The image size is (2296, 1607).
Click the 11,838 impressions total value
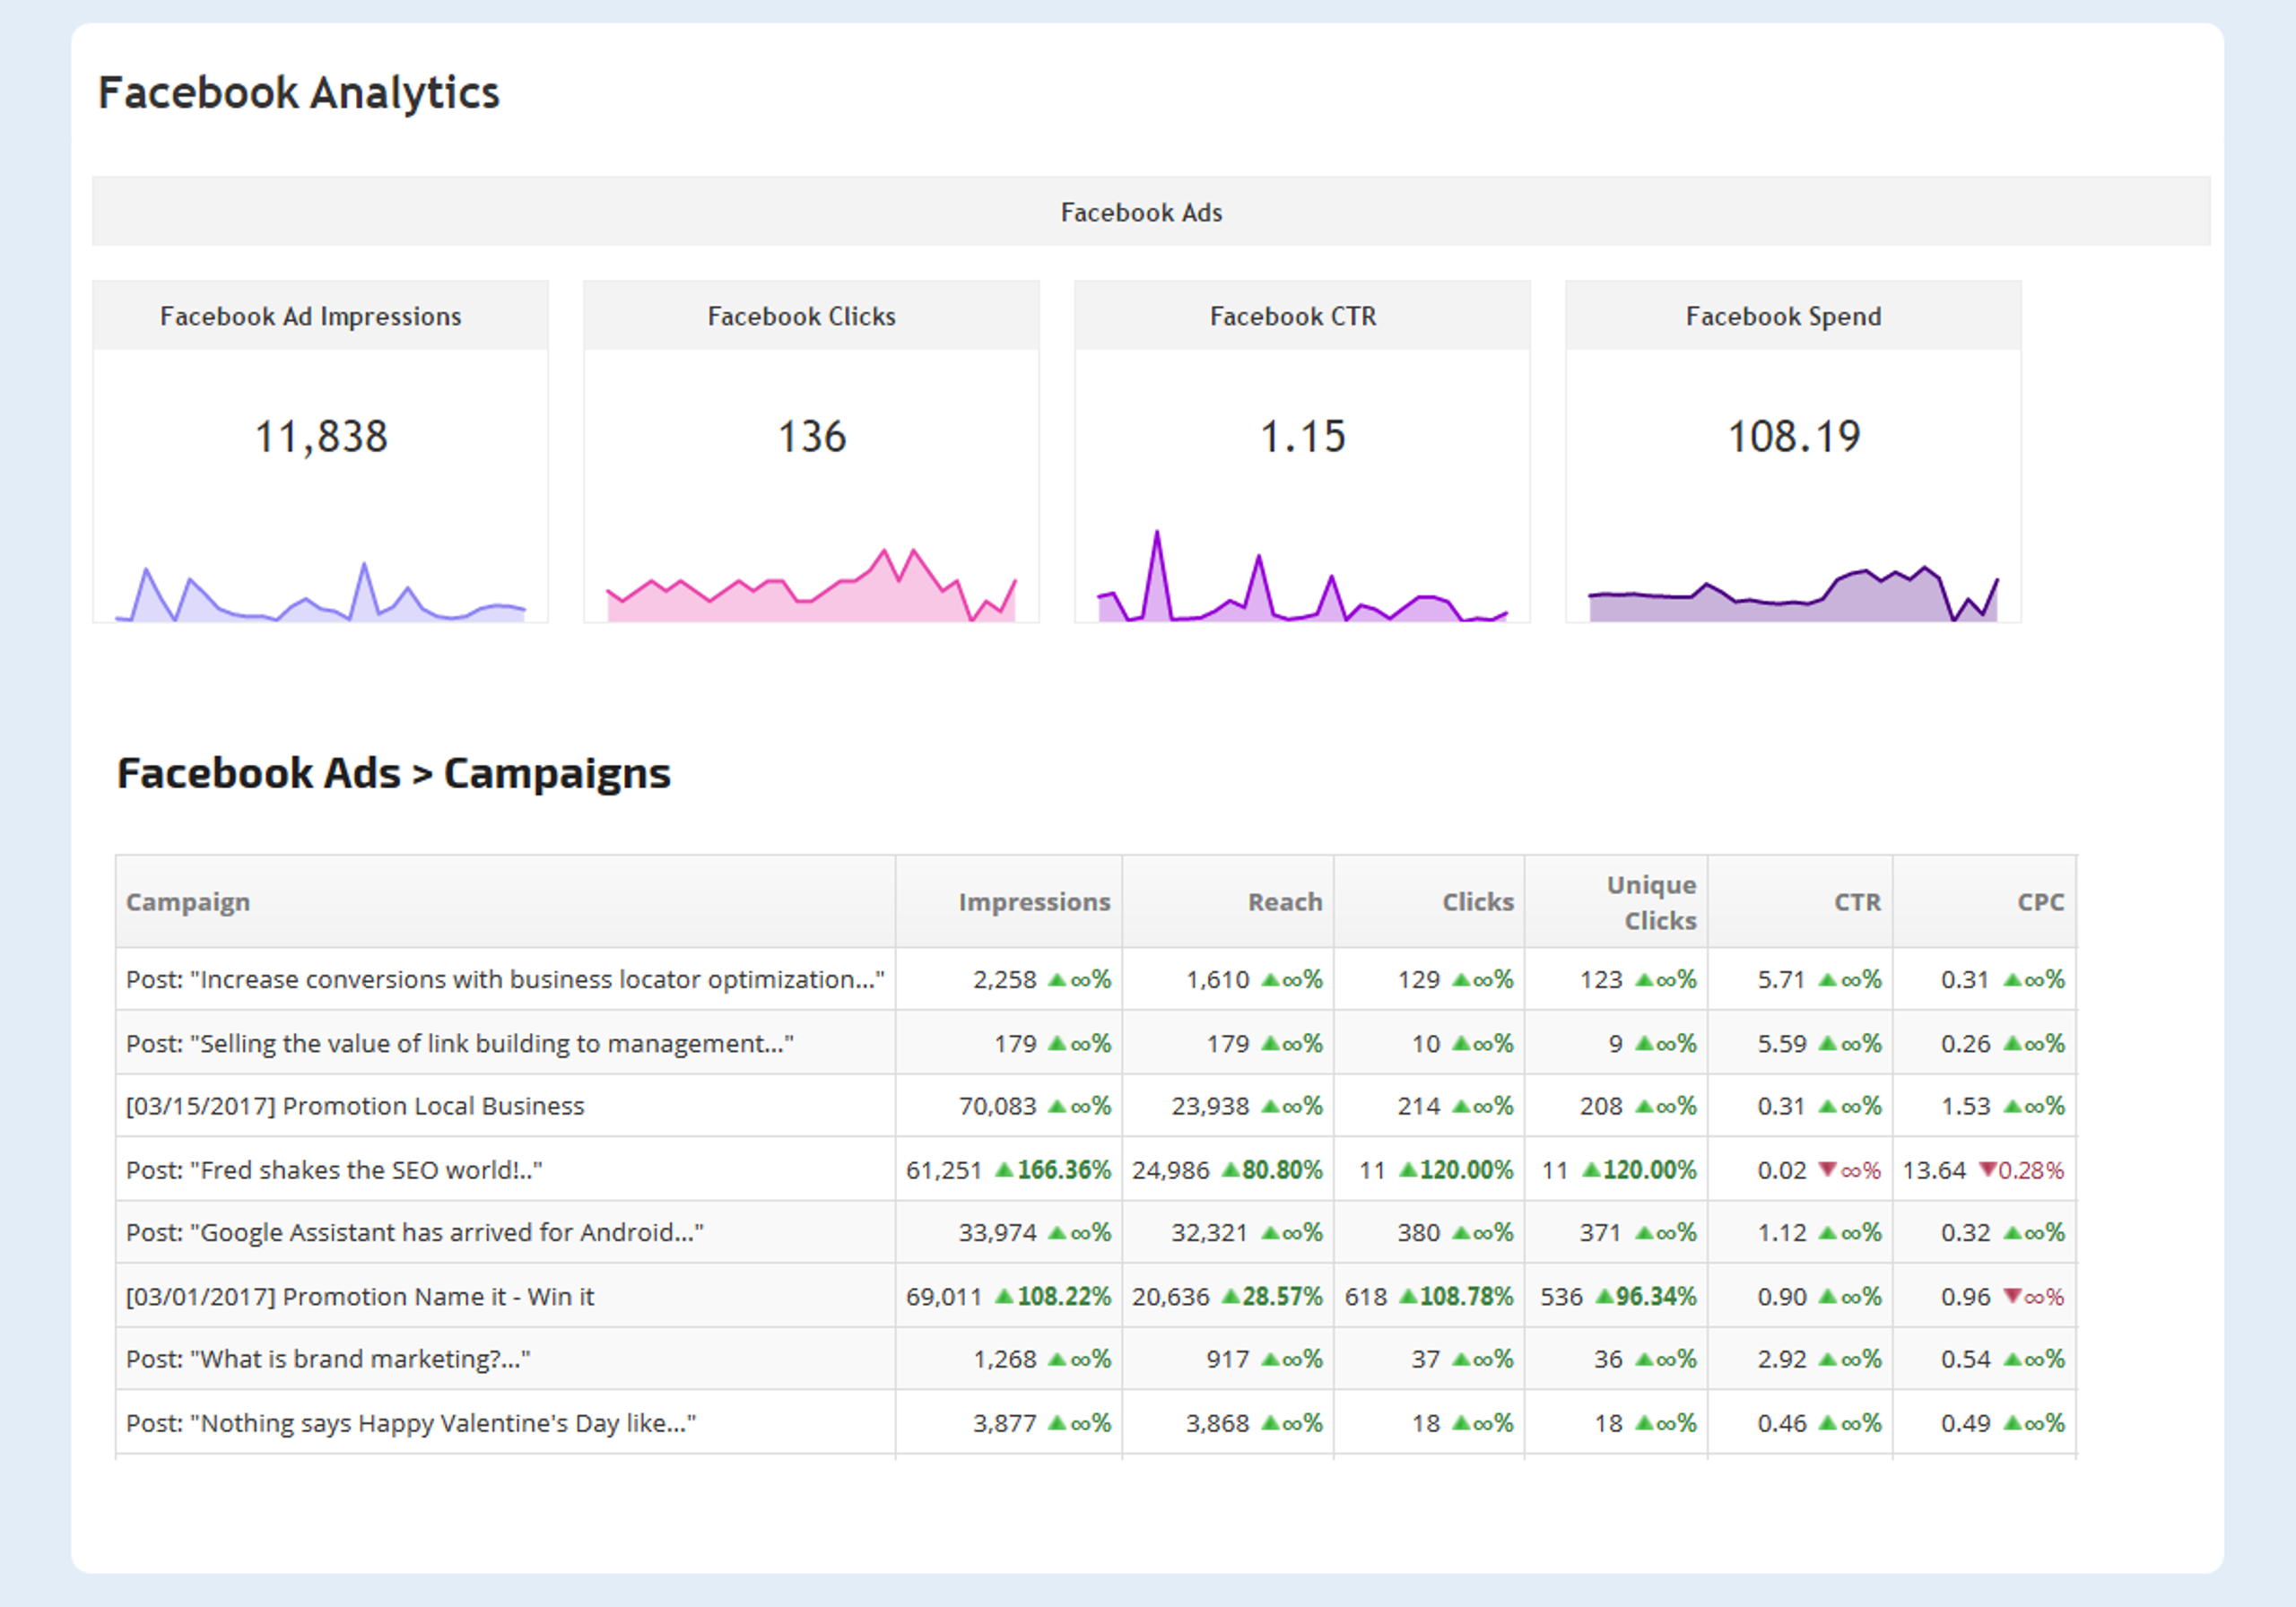click(x=320, y=437)
